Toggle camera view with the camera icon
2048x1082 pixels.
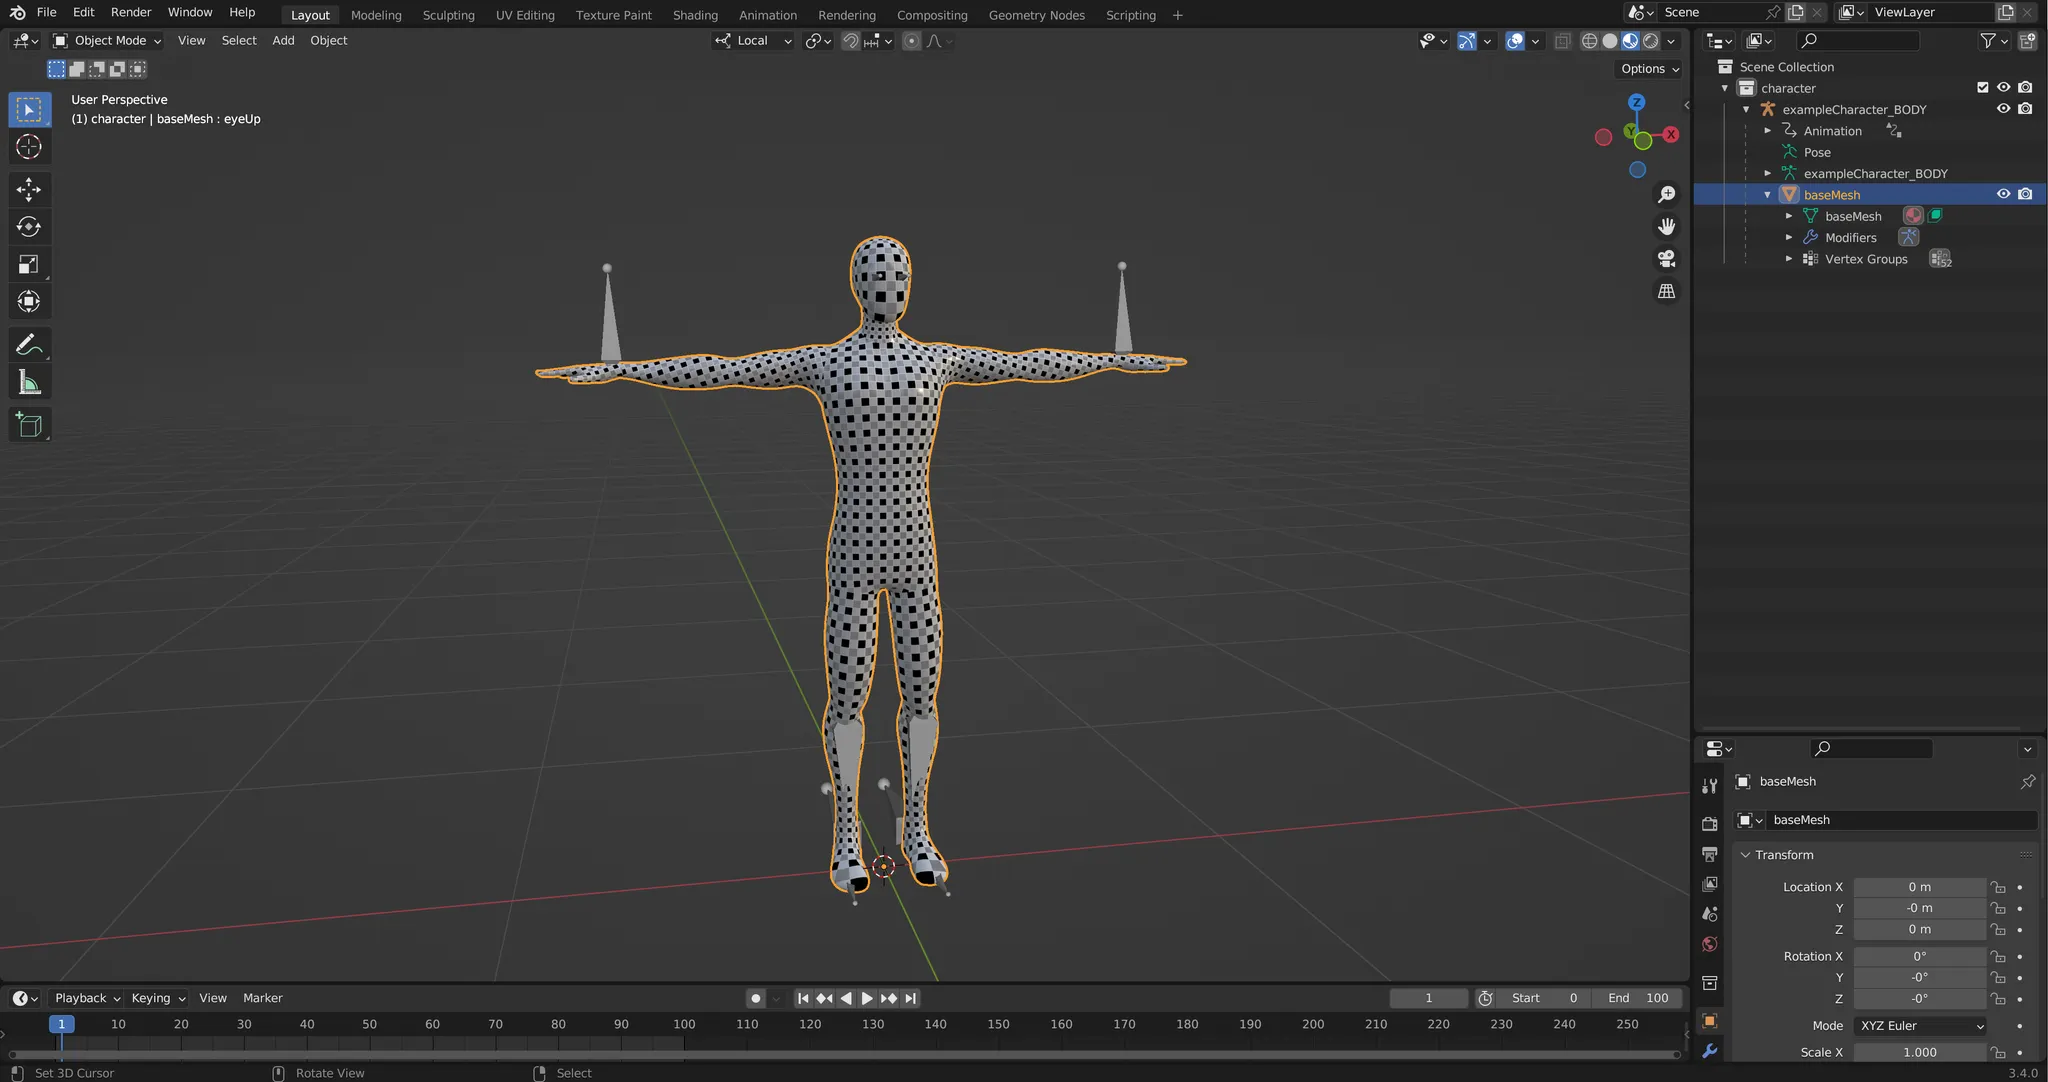[1666, 259]
